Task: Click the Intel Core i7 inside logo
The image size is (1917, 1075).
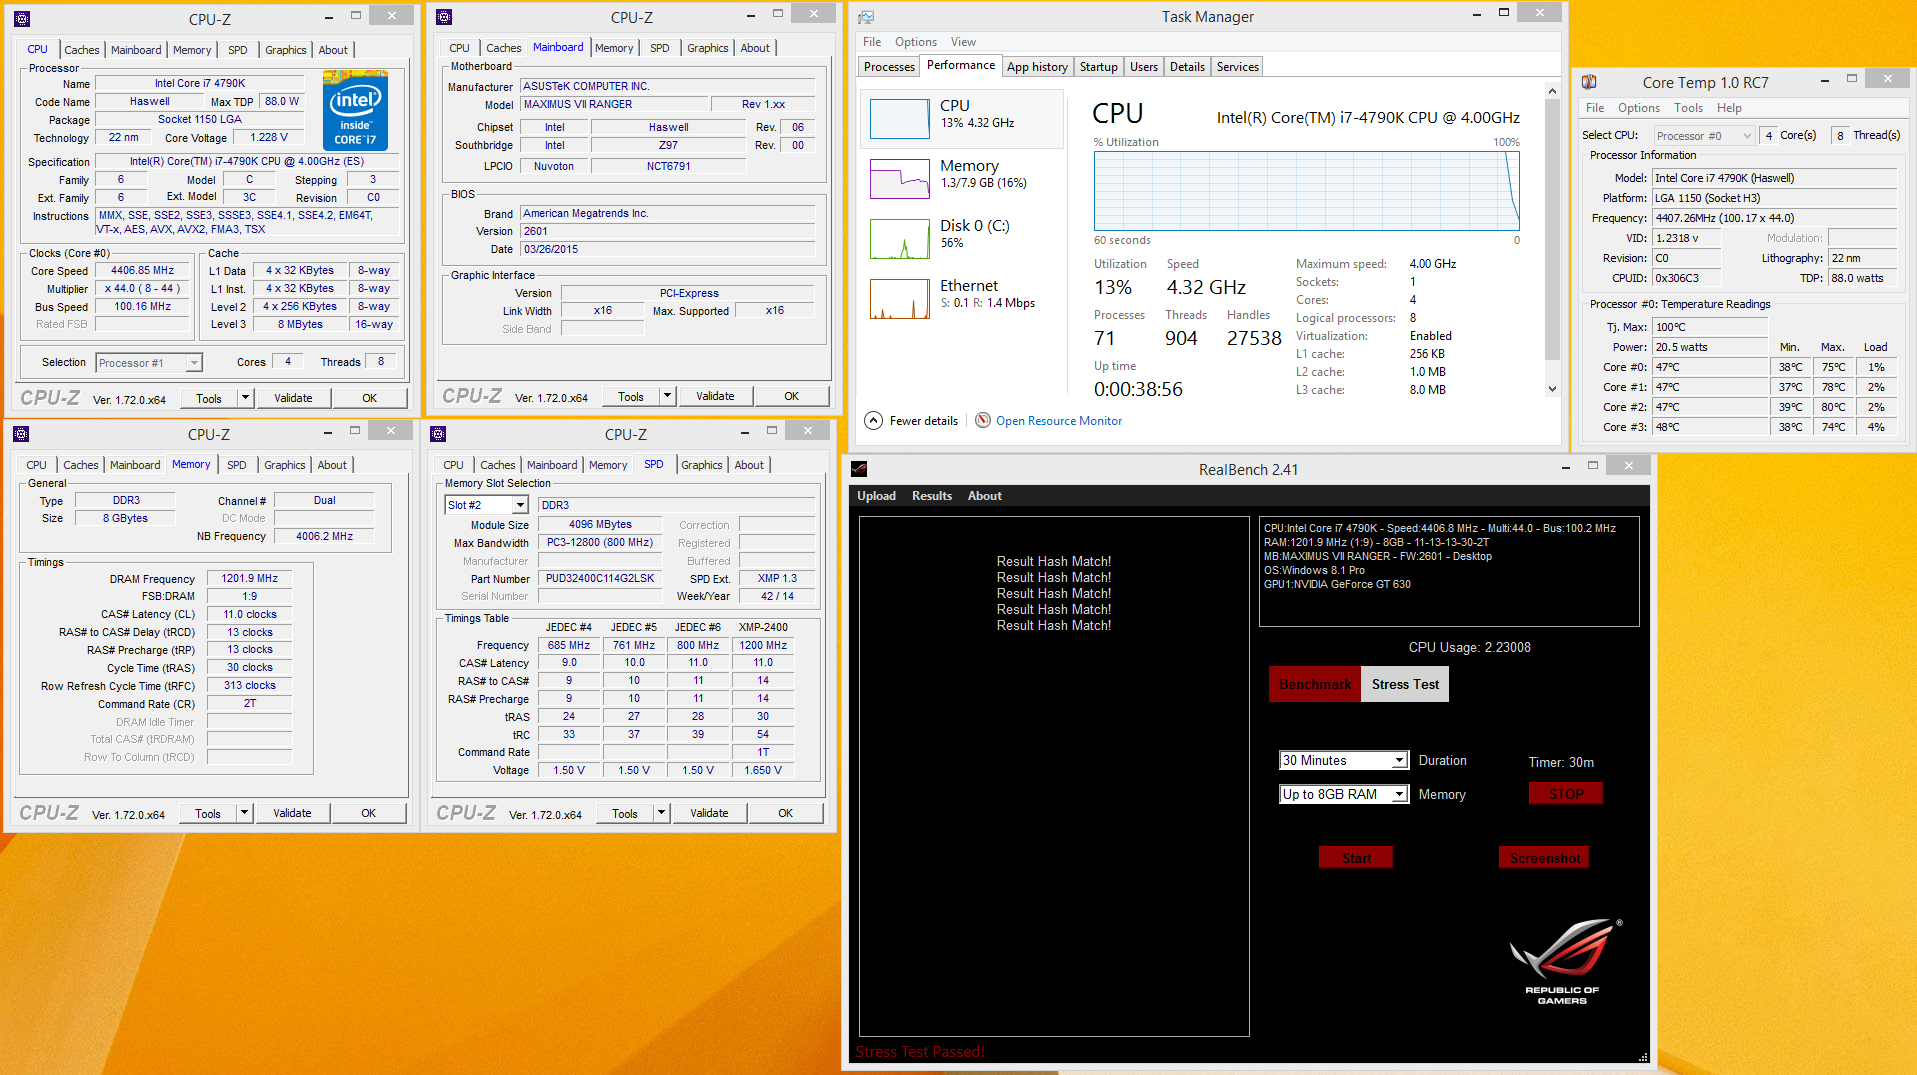Action: click(355, 111)
